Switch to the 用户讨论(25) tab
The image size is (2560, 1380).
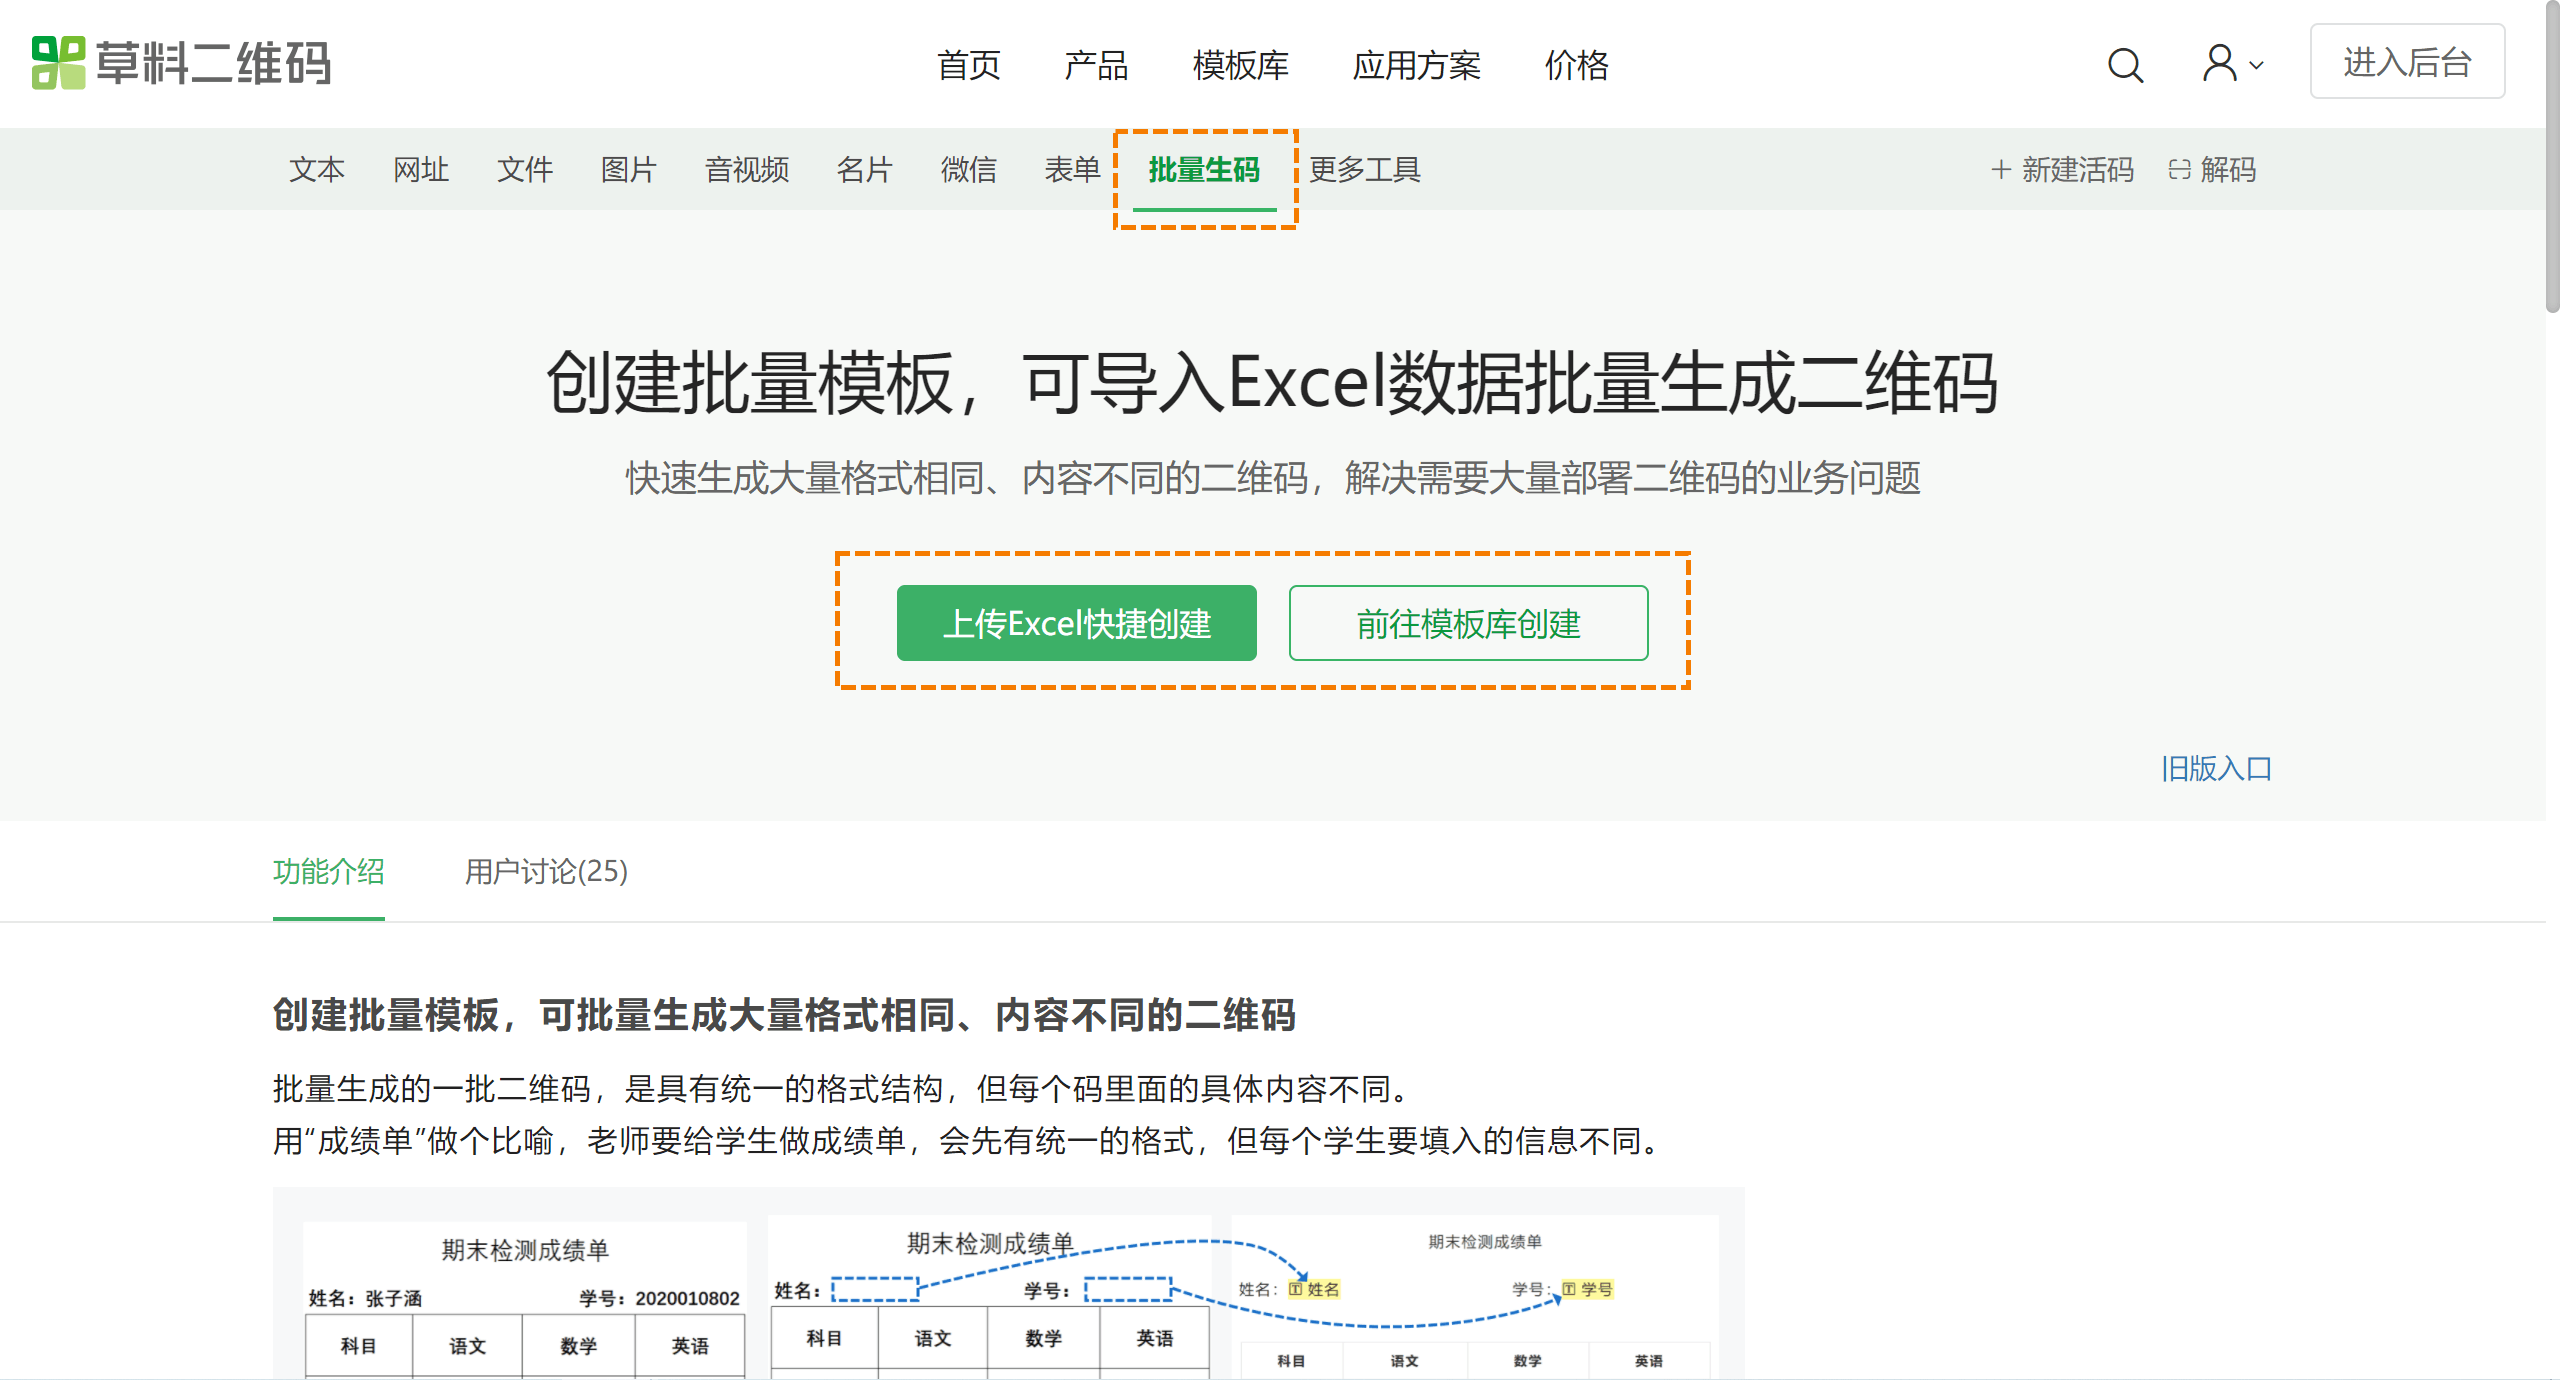tap(546, 872)
